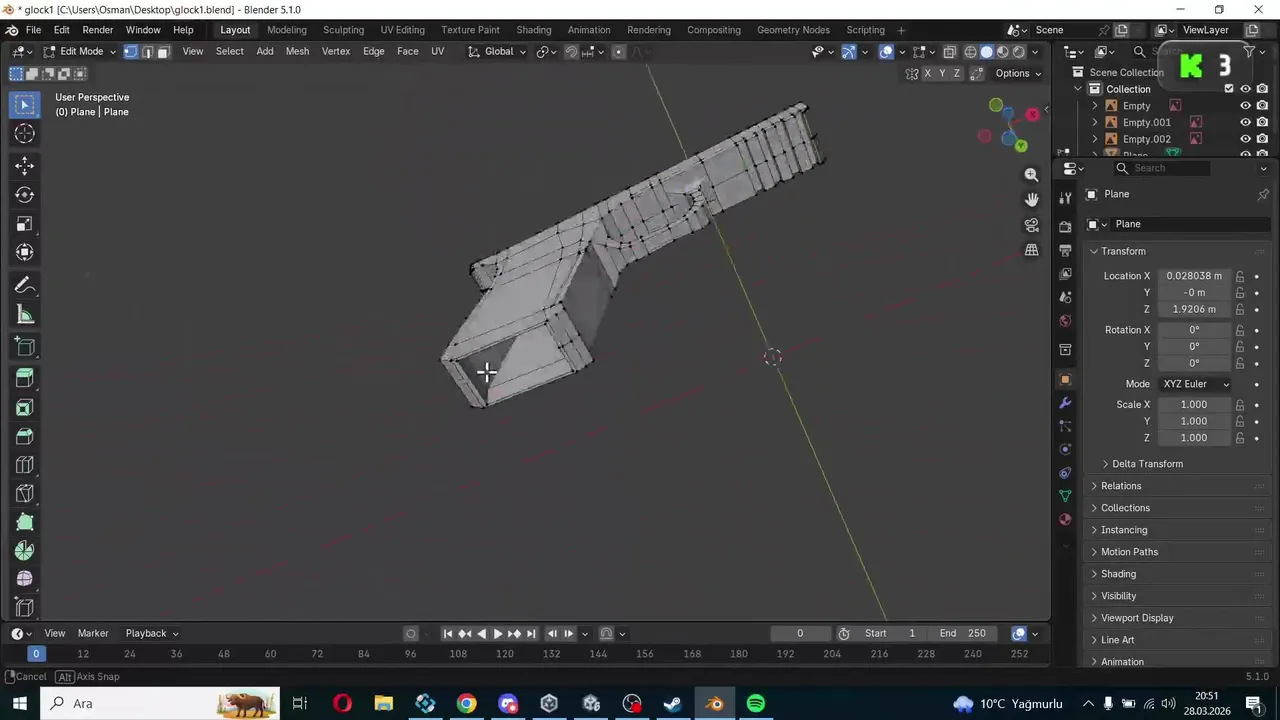Switch to the Modeling workspace tab
Viewport: 1280px width, 720px height.
tap(287, 30)
